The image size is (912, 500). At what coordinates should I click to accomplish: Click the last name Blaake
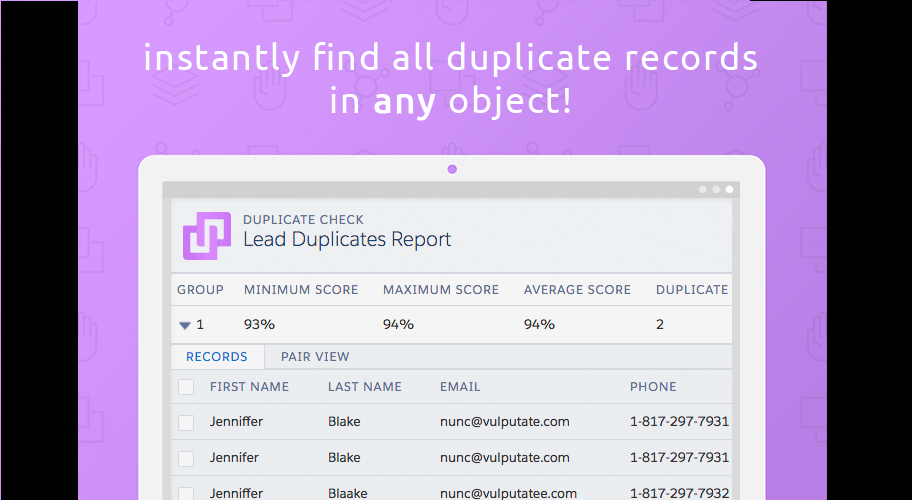[x=348, y=494]
